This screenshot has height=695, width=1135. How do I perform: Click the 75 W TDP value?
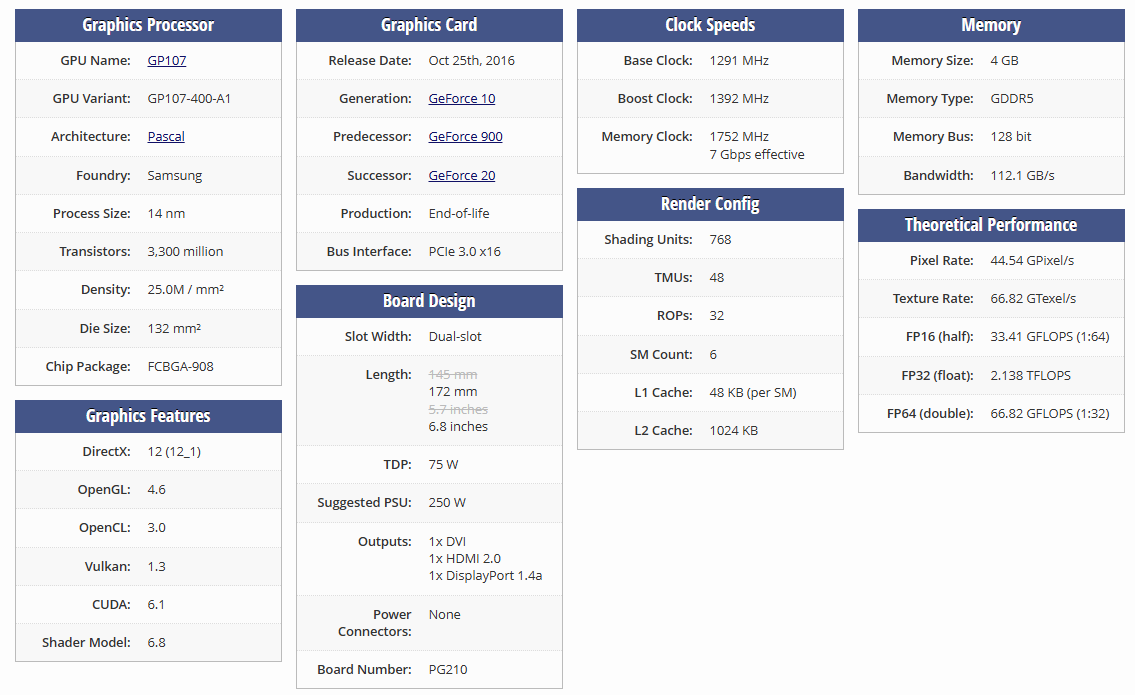click(x=443, y=465)
